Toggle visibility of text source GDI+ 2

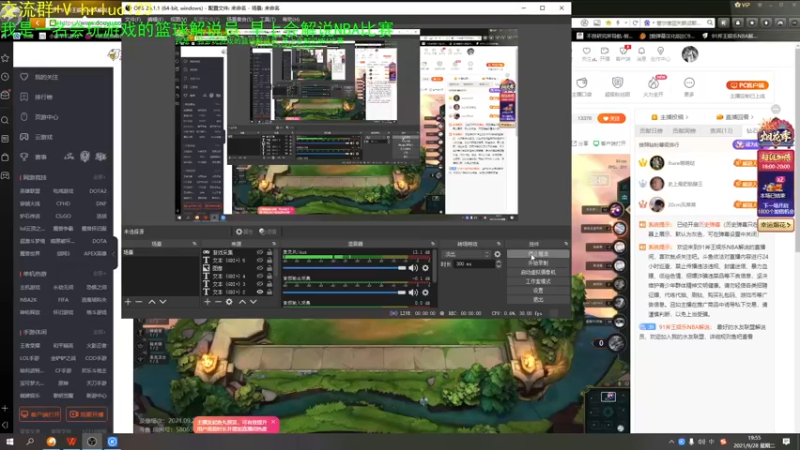click(260, 292)
